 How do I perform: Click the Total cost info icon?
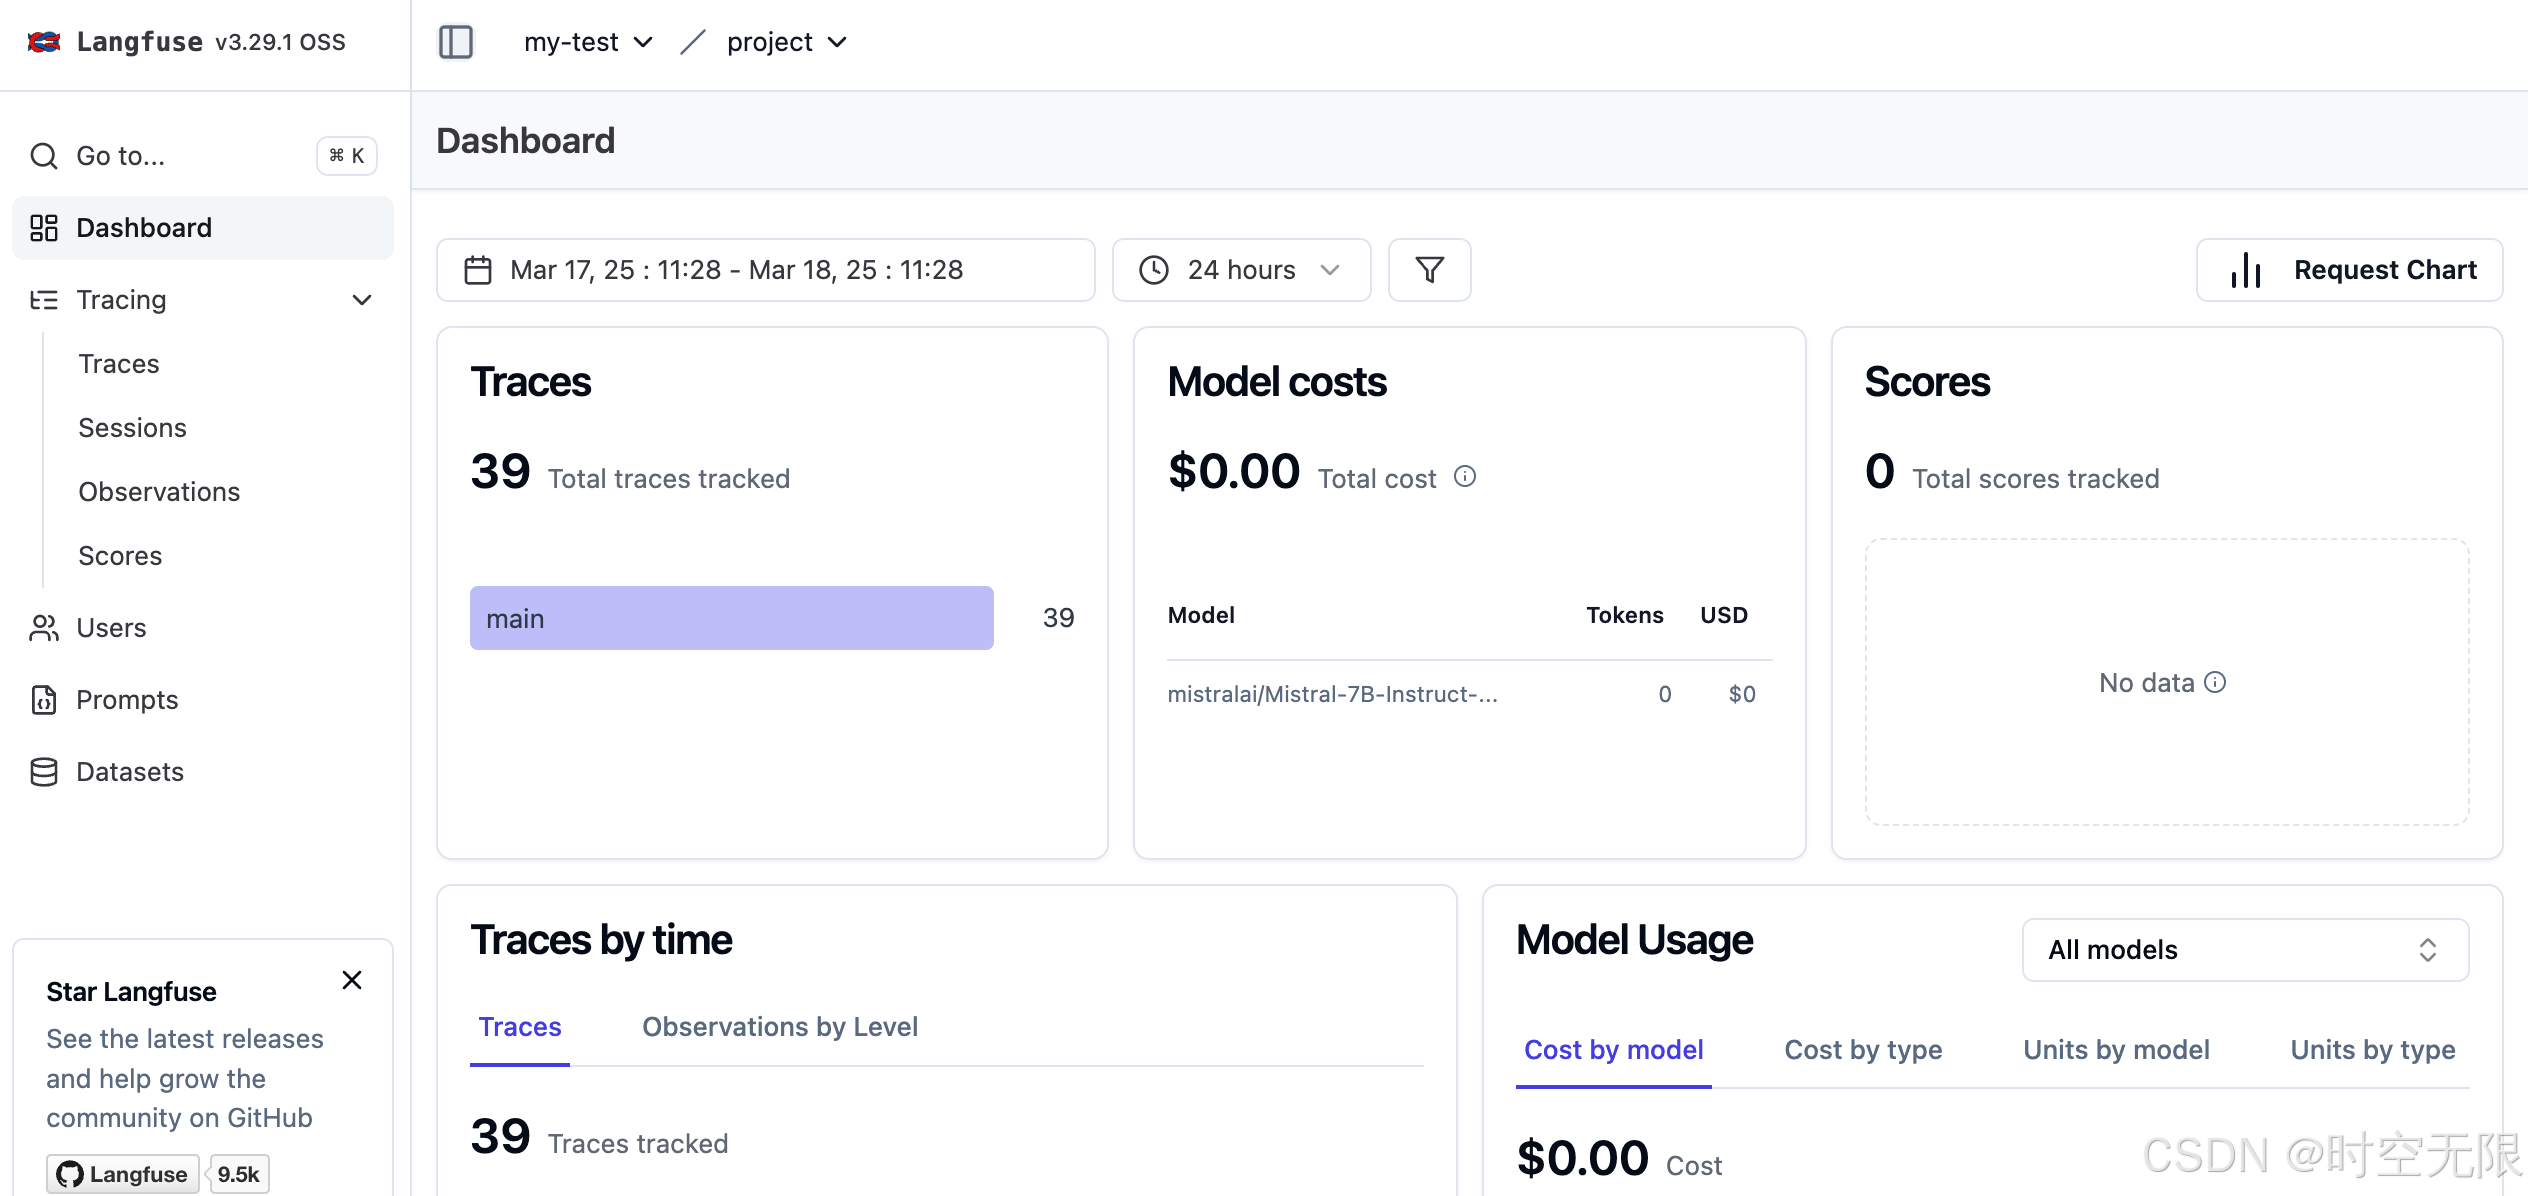point(1465,477)
